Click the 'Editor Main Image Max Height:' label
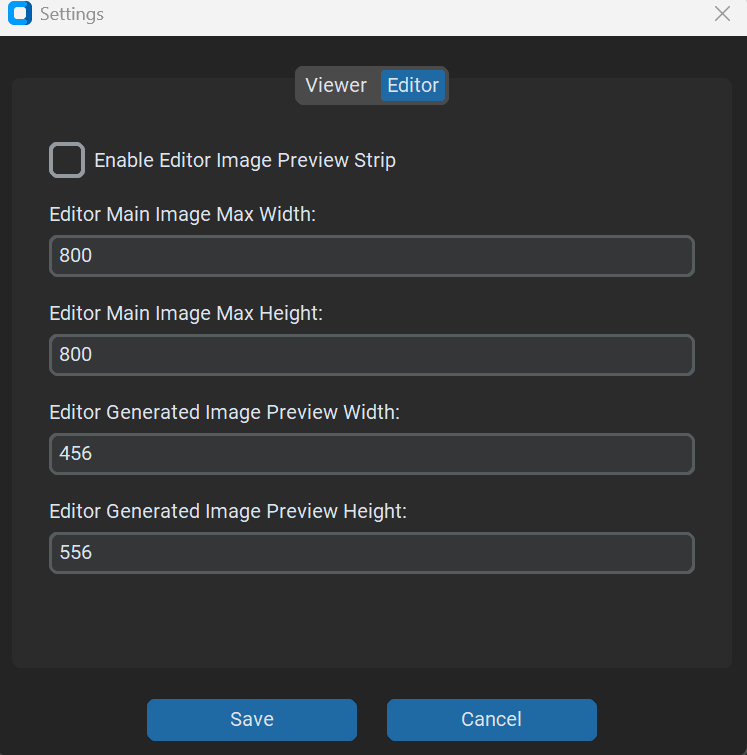The height and width of the screenshot is (755, 747). pyautogui.click(x=186, y=314)
